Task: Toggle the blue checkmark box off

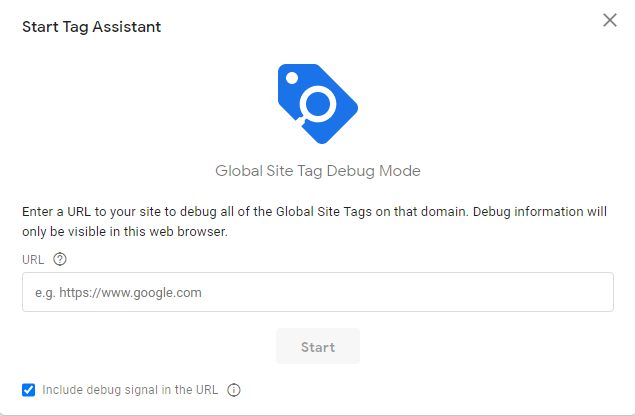Action: (x=28, y=390)
